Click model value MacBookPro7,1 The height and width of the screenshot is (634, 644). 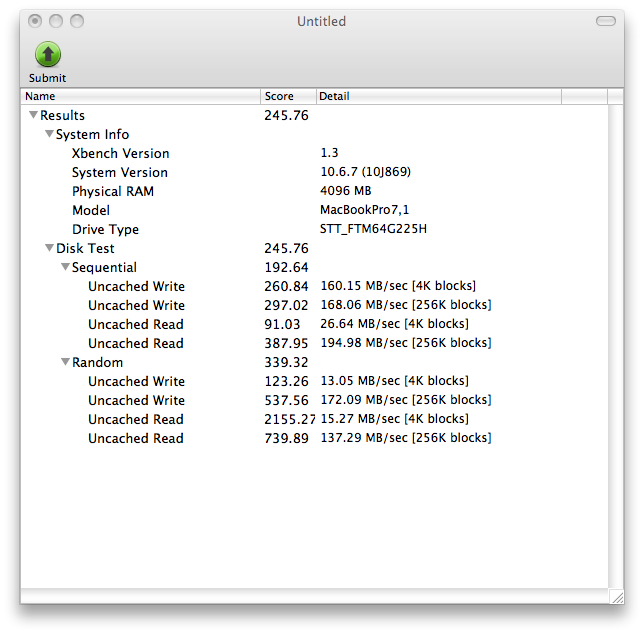(365, 210)
